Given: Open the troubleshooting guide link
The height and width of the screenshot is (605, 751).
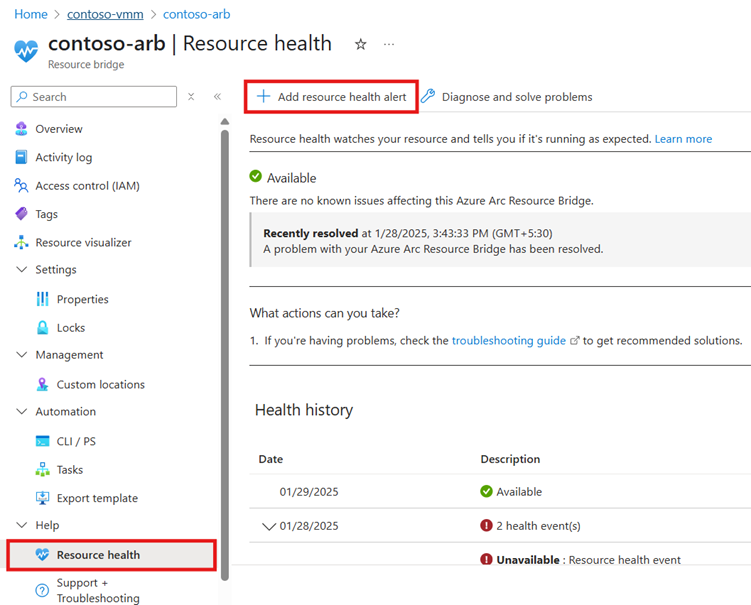Looking at the screenshot, I should click(509, 341).
